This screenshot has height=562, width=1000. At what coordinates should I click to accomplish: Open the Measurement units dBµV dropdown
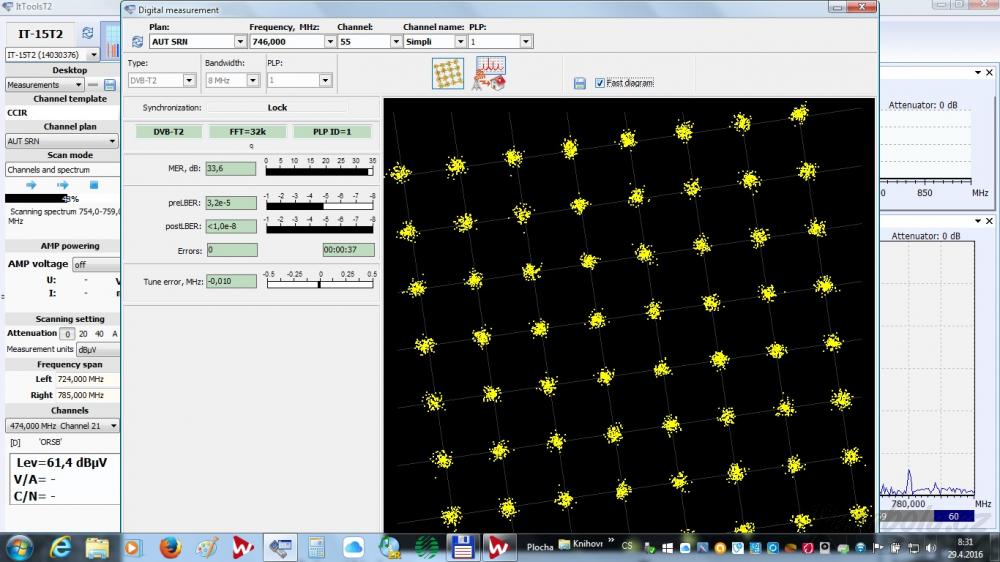pyautogui.click(x=98, y=350)
